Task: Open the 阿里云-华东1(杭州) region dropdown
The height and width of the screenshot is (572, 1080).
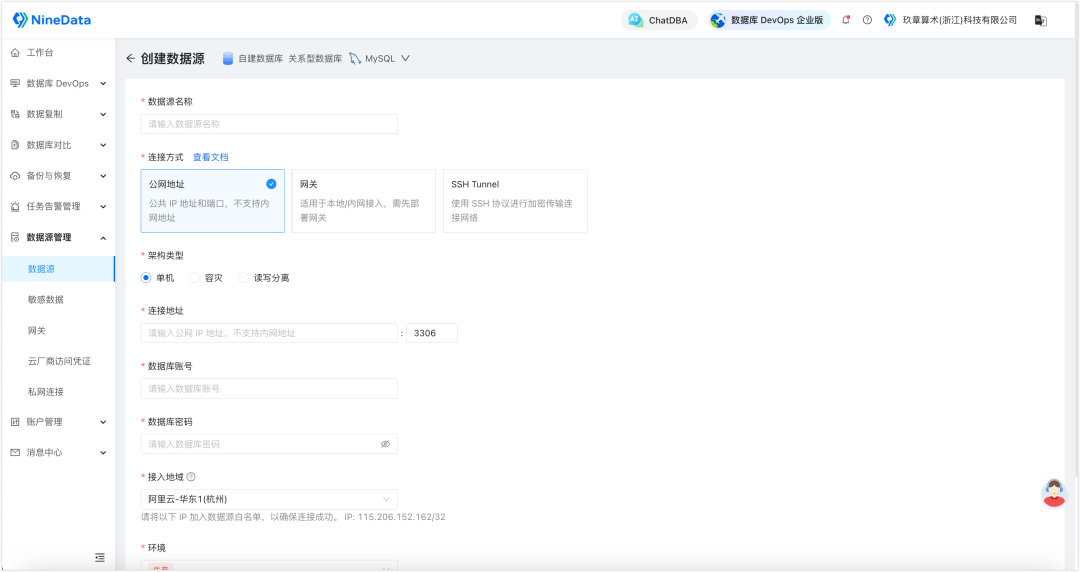Action: [269, 499]
